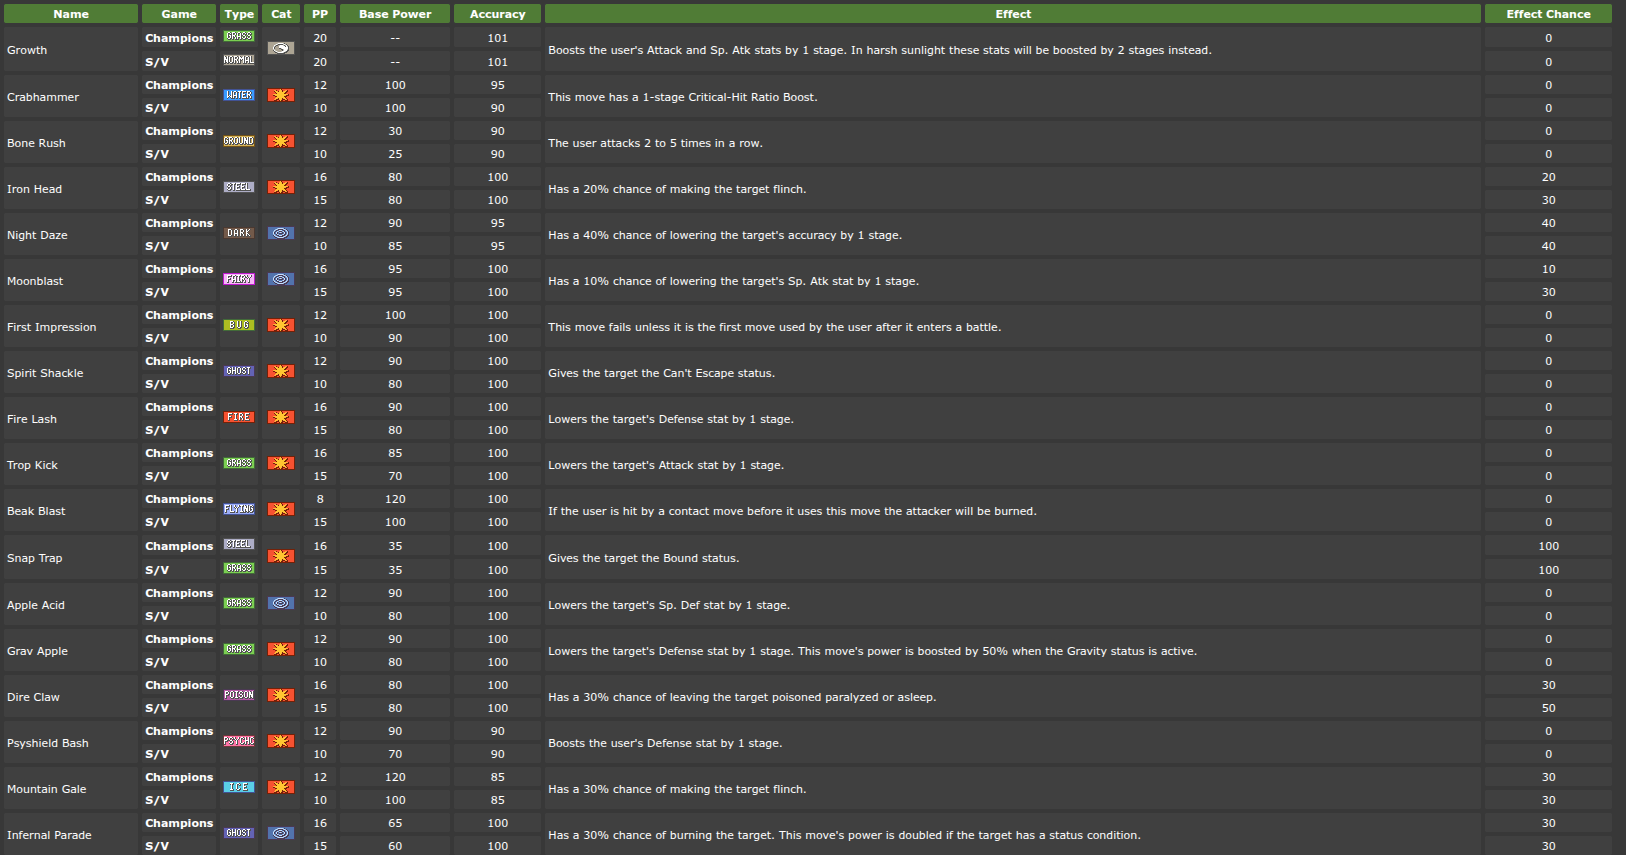Click Mountain Gale's Ice type icon

coord(239,787)
